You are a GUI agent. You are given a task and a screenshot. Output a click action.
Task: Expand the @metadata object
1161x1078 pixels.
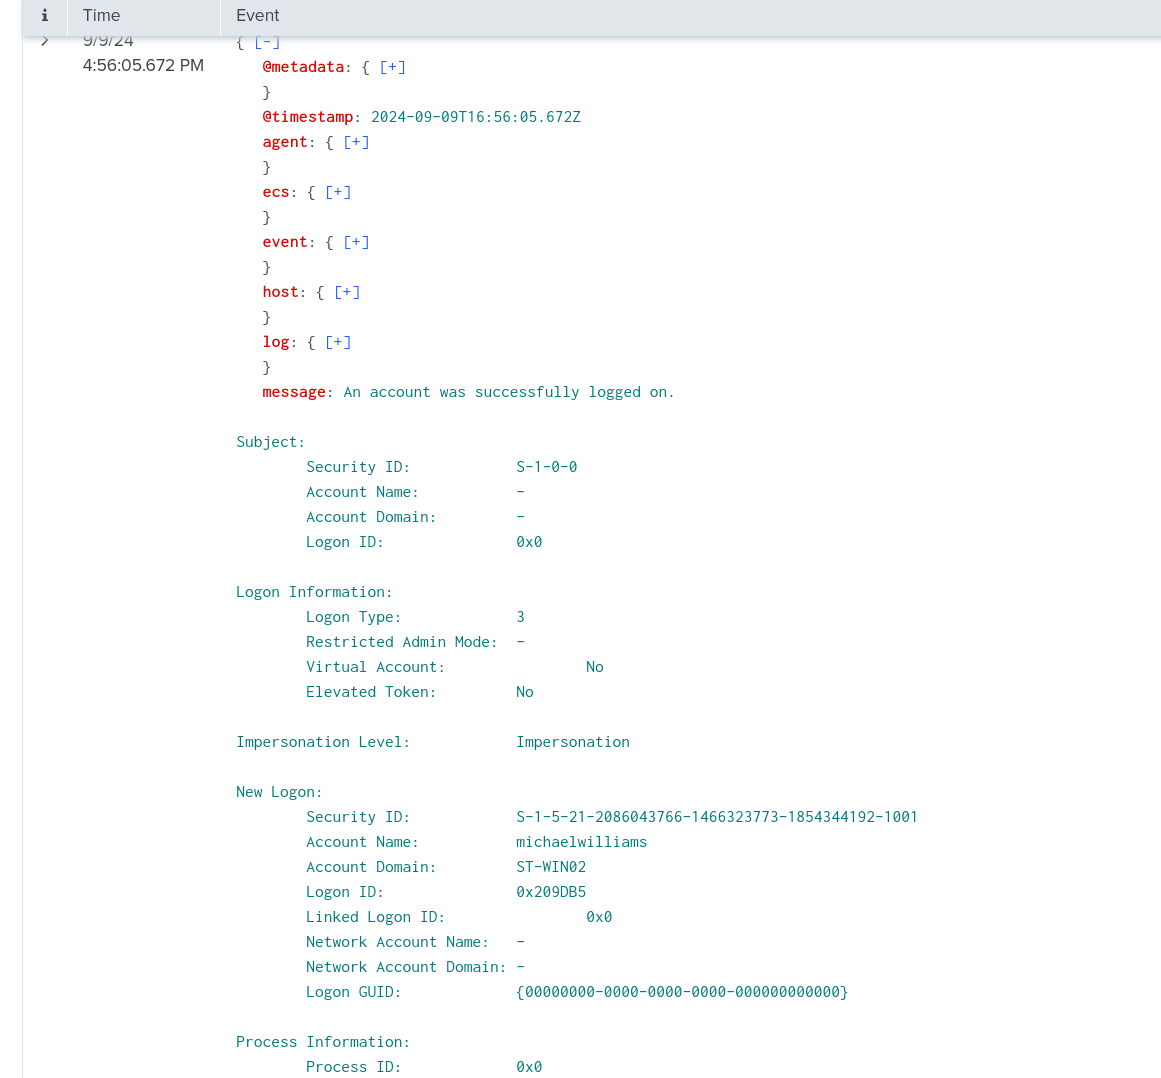tap(393, 67)
